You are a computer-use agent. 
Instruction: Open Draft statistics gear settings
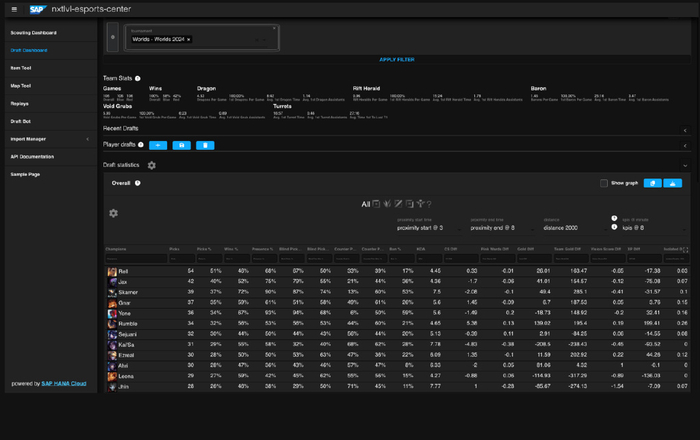pyautogui.click(x=152, y=165)
